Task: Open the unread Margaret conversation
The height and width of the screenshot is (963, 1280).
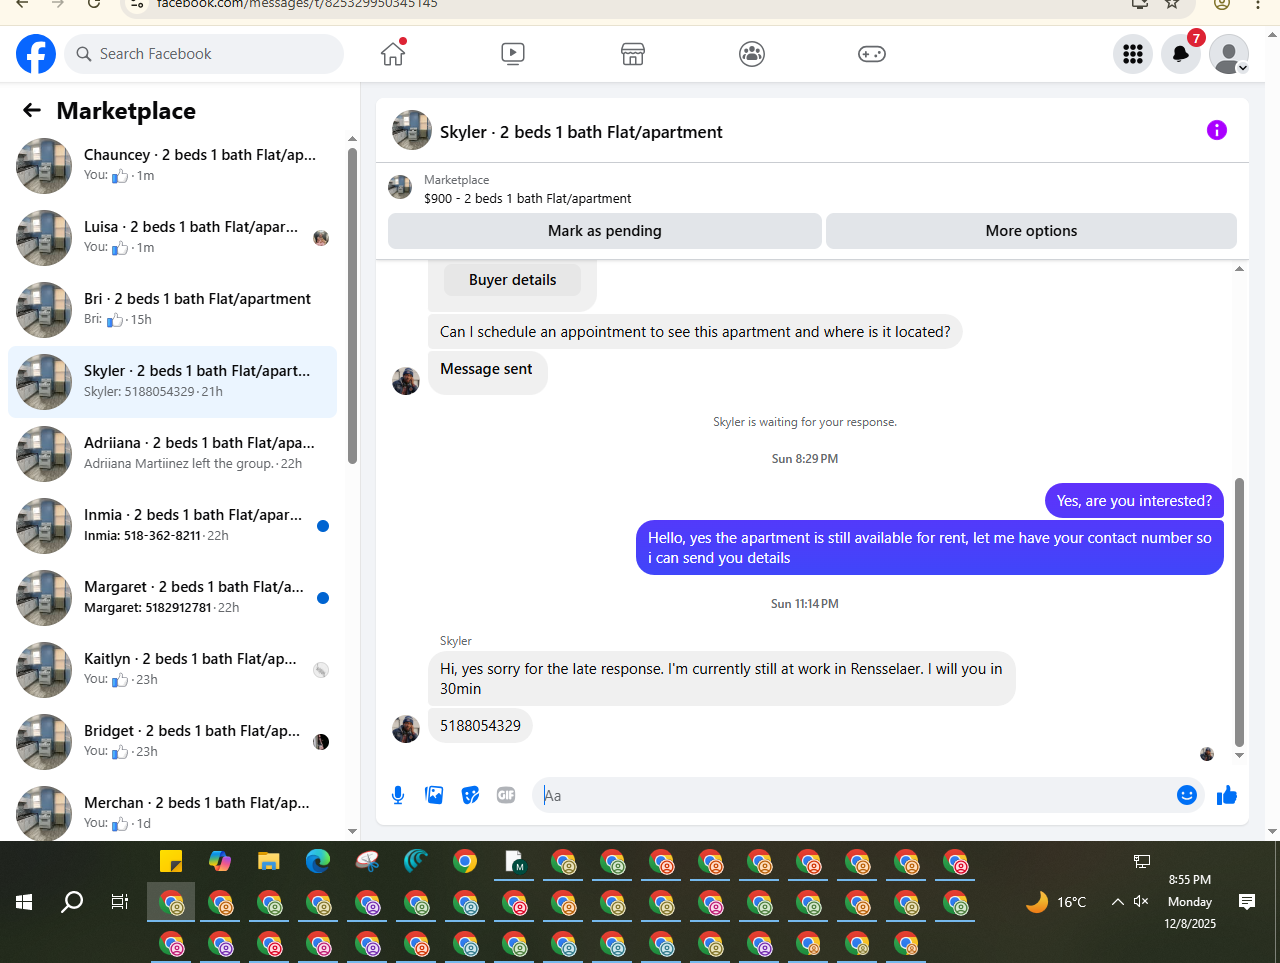Action: (172, 598)
